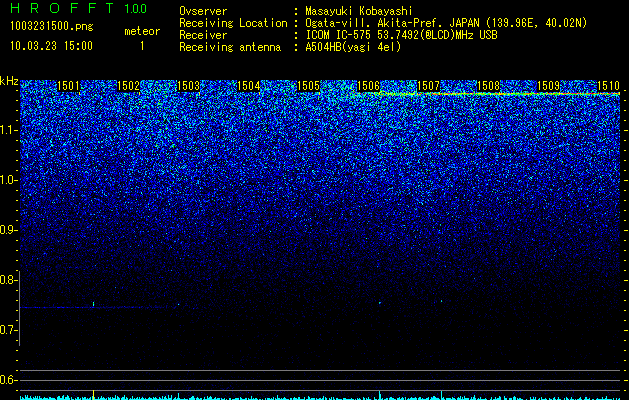This screenshot has height=400, width=629.
Task: Click the 0.6 kHz axis label
Action: (x=9, y=380)
